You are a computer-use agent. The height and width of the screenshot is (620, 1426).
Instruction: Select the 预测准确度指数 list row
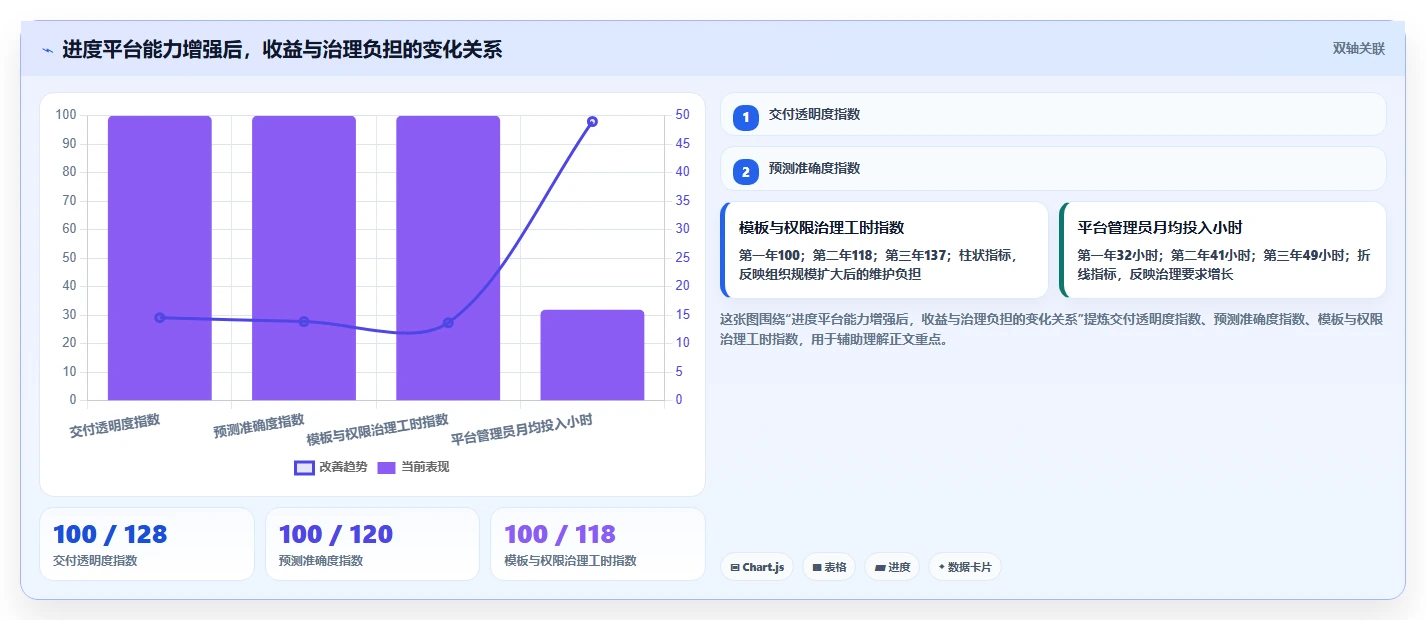pos(1053,169)
